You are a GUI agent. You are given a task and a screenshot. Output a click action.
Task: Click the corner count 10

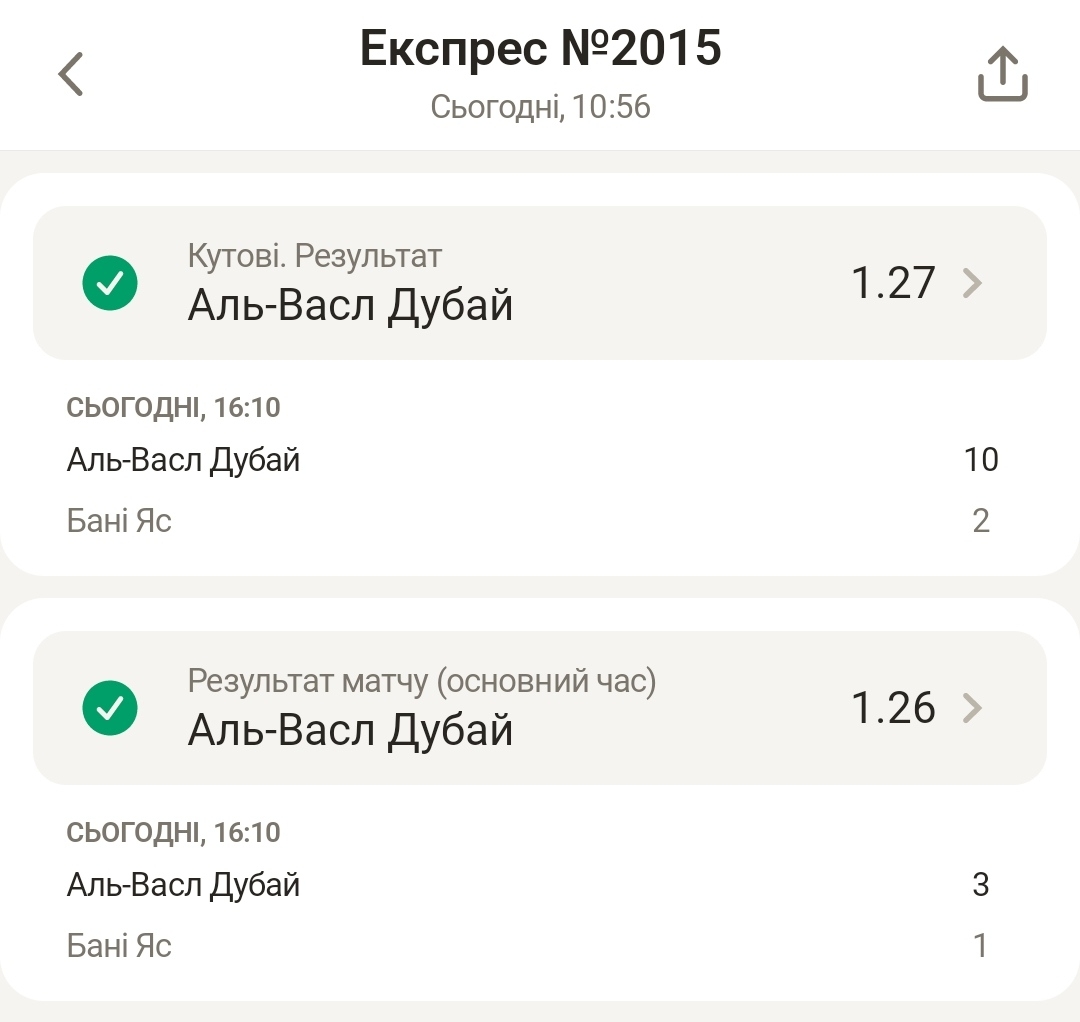(x=981, y=460)
